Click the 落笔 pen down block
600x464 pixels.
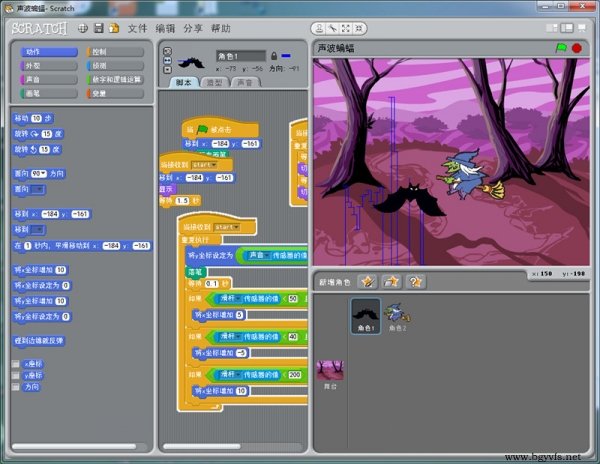(196, 272)
